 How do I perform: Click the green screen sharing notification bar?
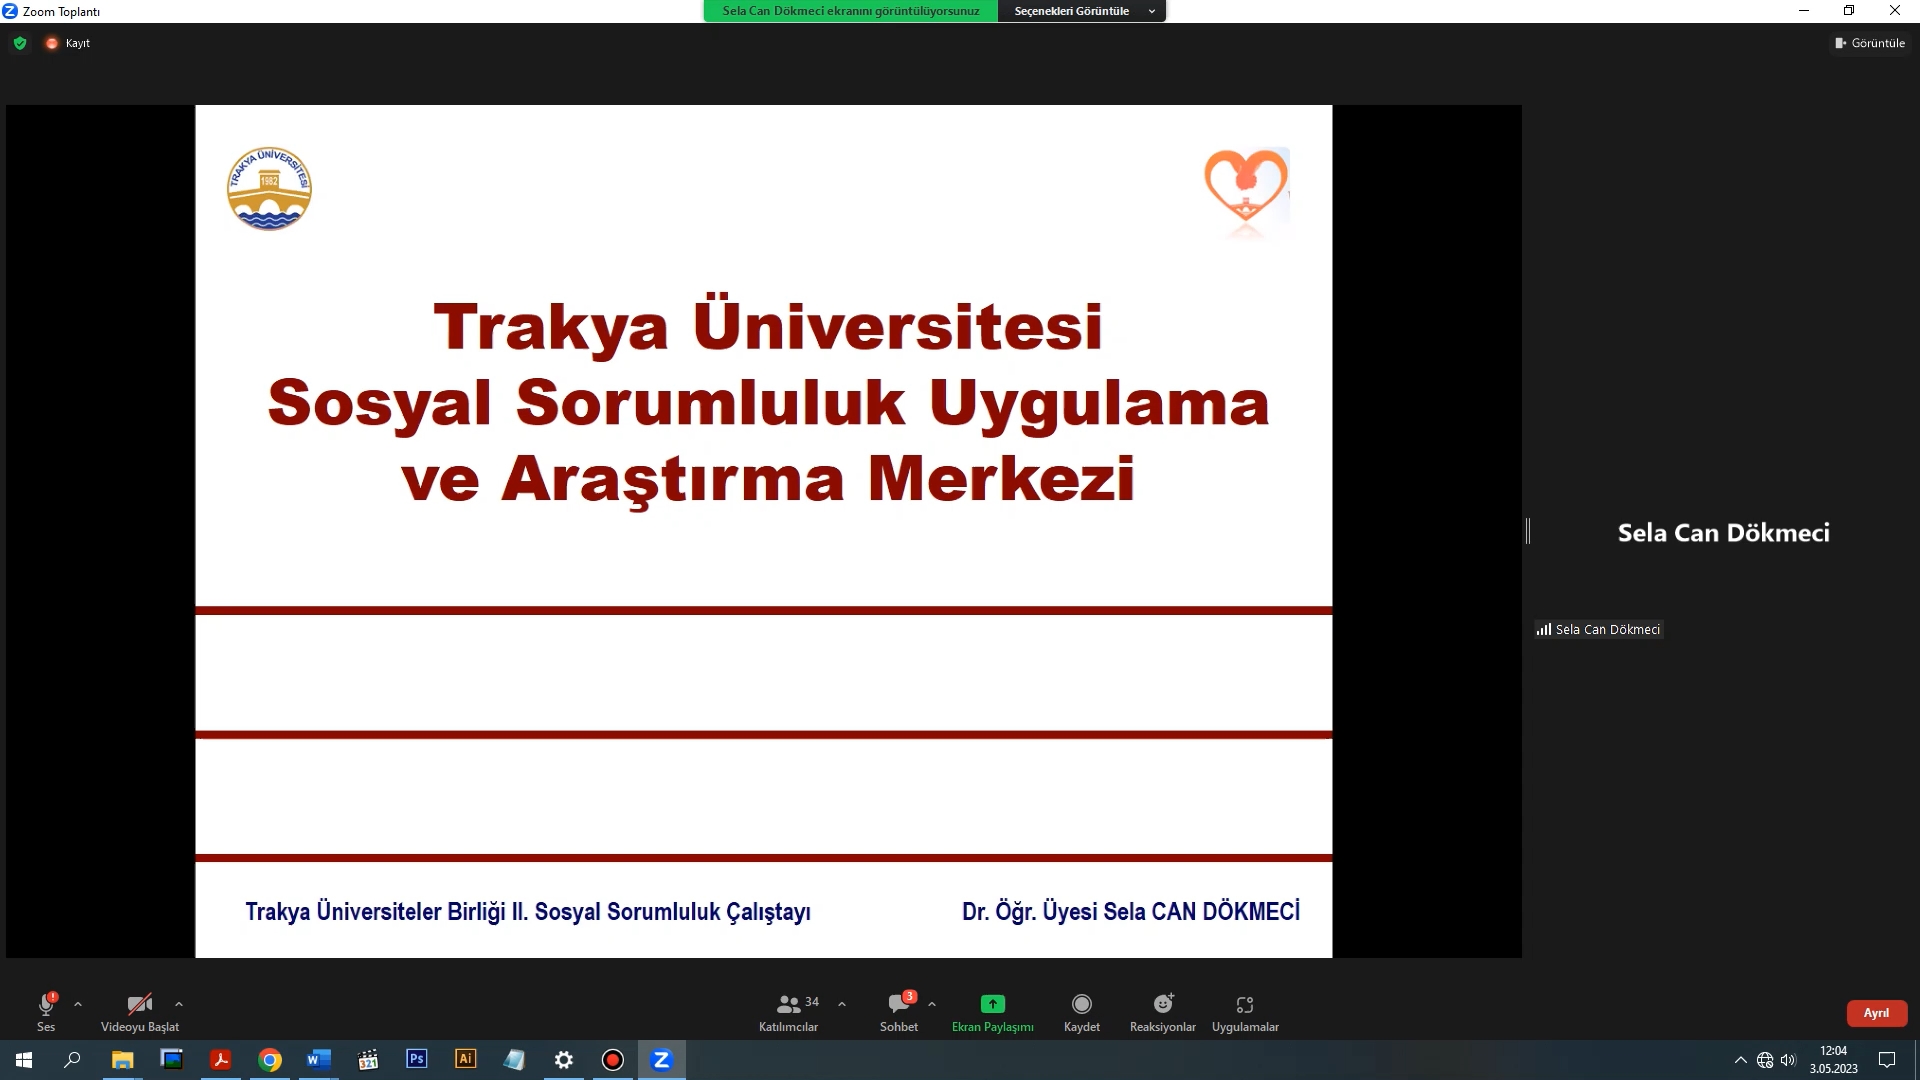[851, 11]
